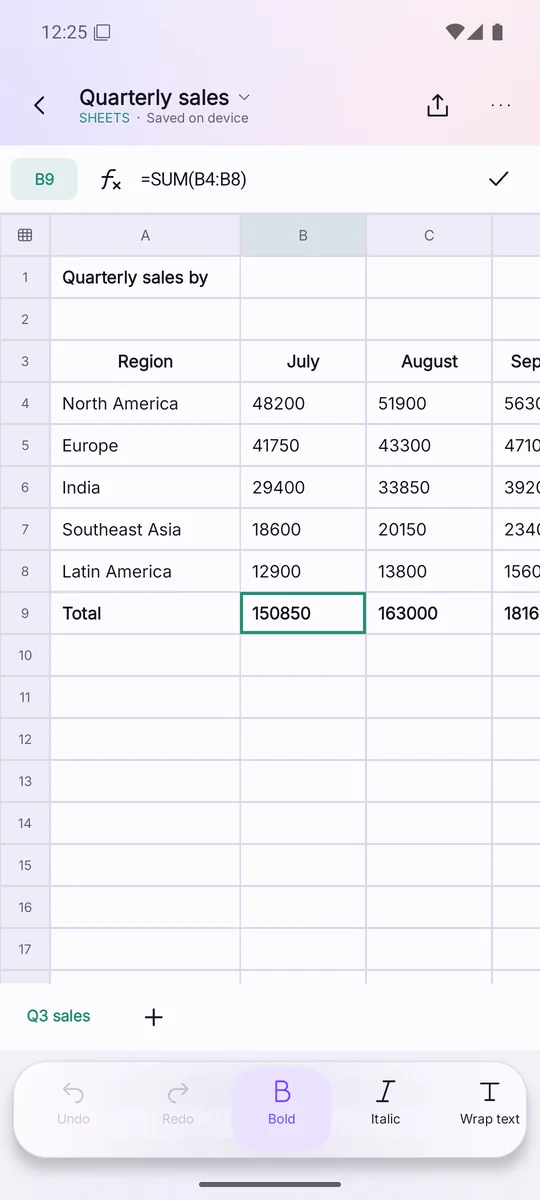Select row 1 header
This screenshot has width=540, height=1200.
[x=25, y=277]
